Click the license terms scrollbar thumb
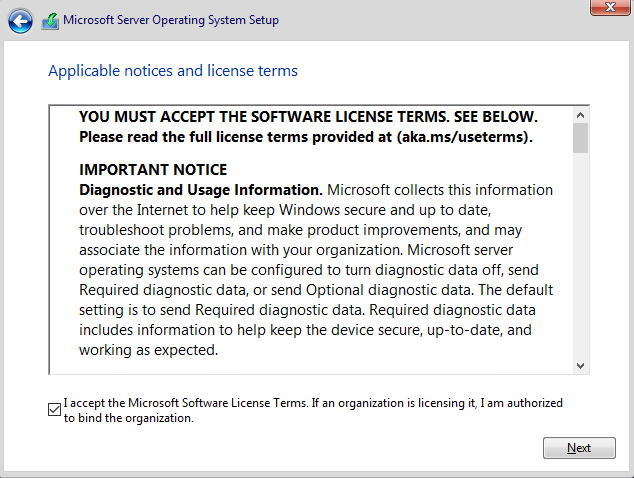Viewport: 634px width, 478px height. (580, 138)
